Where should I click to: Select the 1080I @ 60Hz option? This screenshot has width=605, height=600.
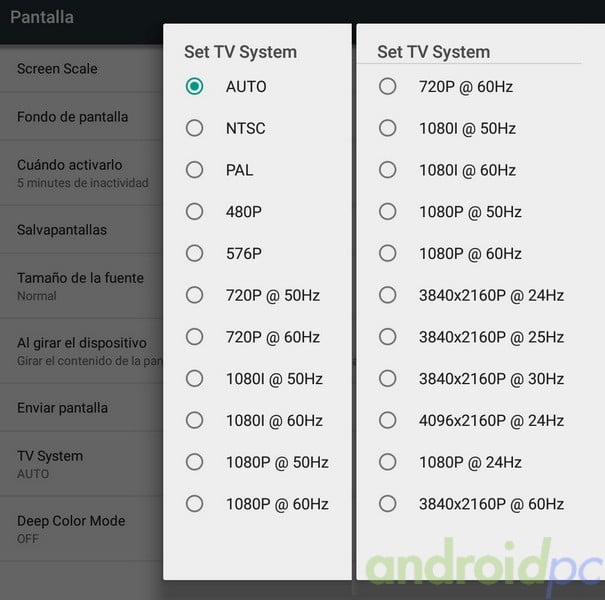point(195,421)
